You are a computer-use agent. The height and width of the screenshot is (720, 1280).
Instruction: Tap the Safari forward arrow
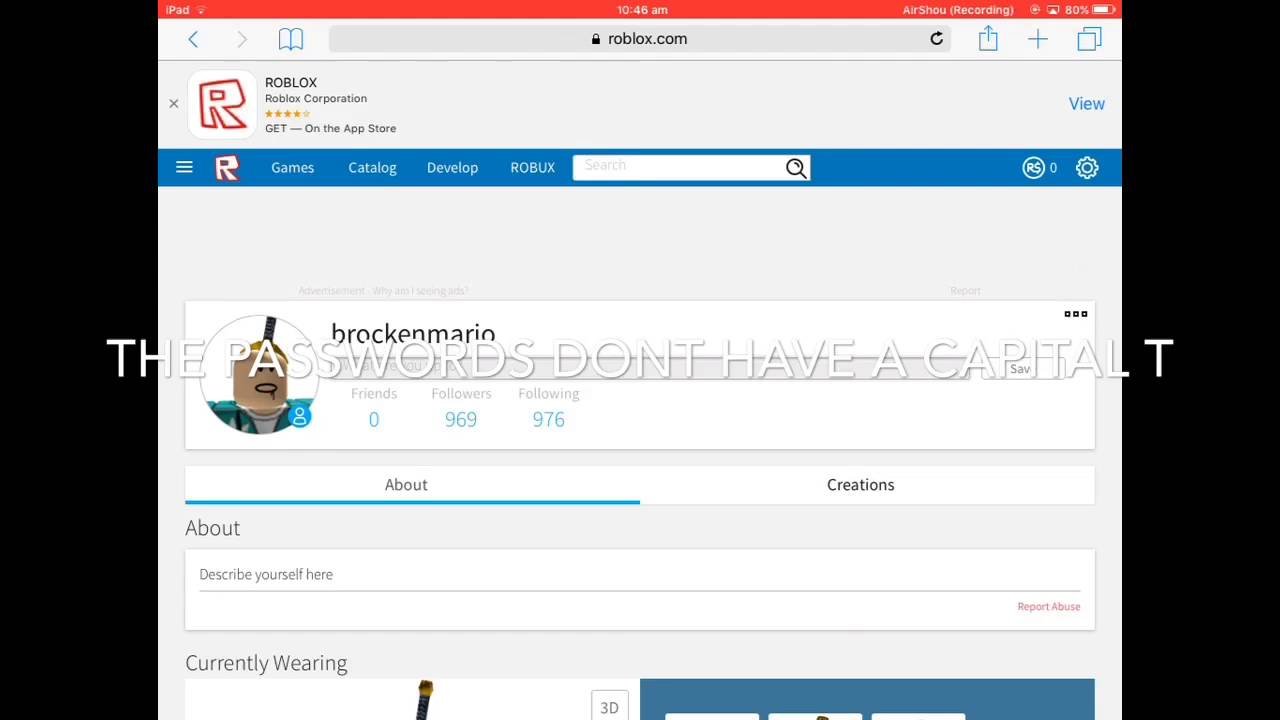point(241,39)
